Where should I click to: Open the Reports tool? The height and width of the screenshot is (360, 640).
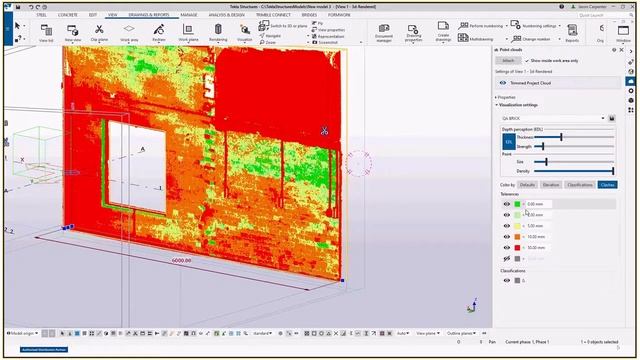[x=572, y=33]
